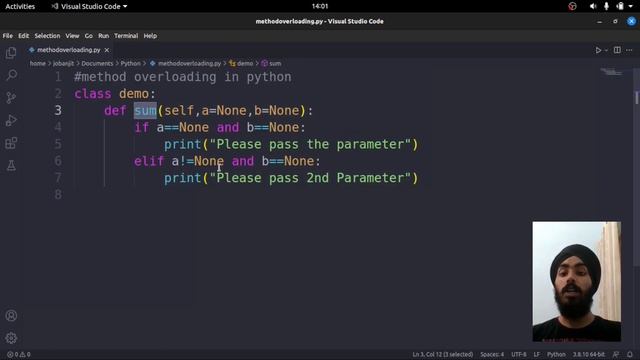Place cursor on line number 1

pos(58,77)
